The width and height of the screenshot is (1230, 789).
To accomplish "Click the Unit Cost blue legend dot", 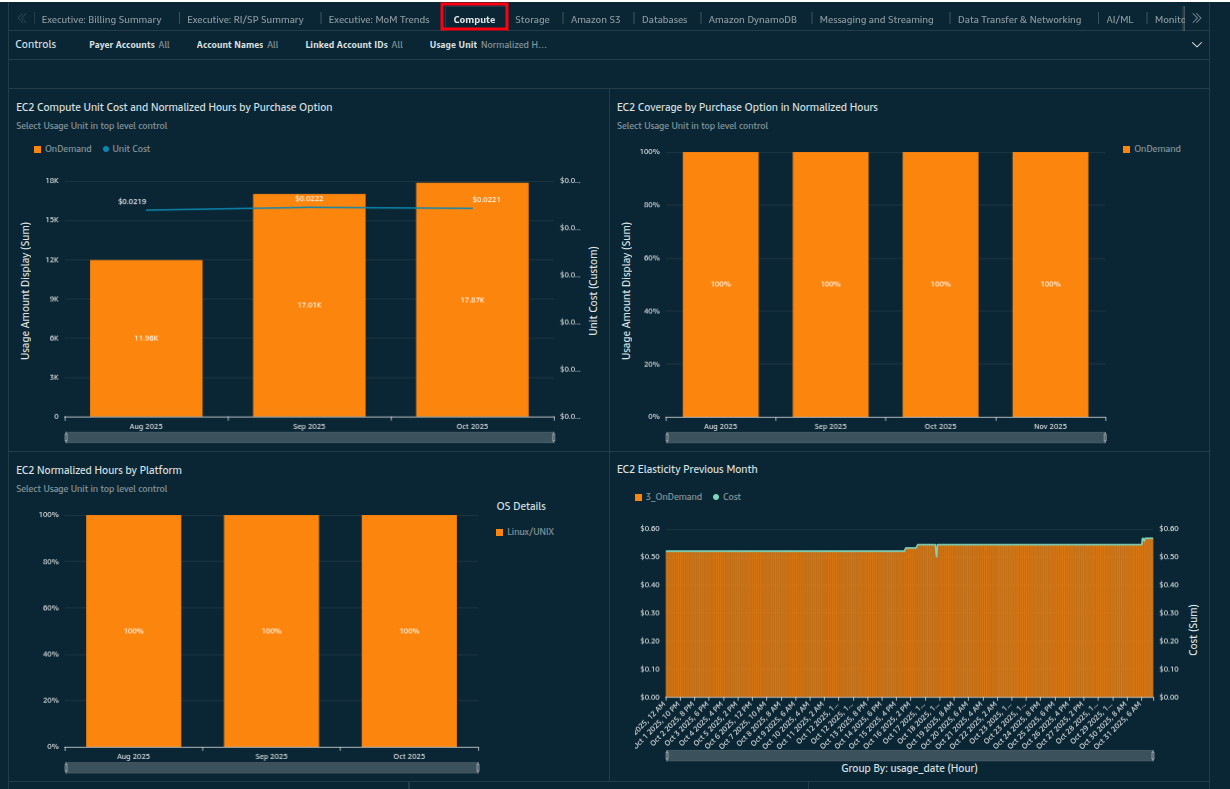I will pyautogui.click(x=104, y=149).
